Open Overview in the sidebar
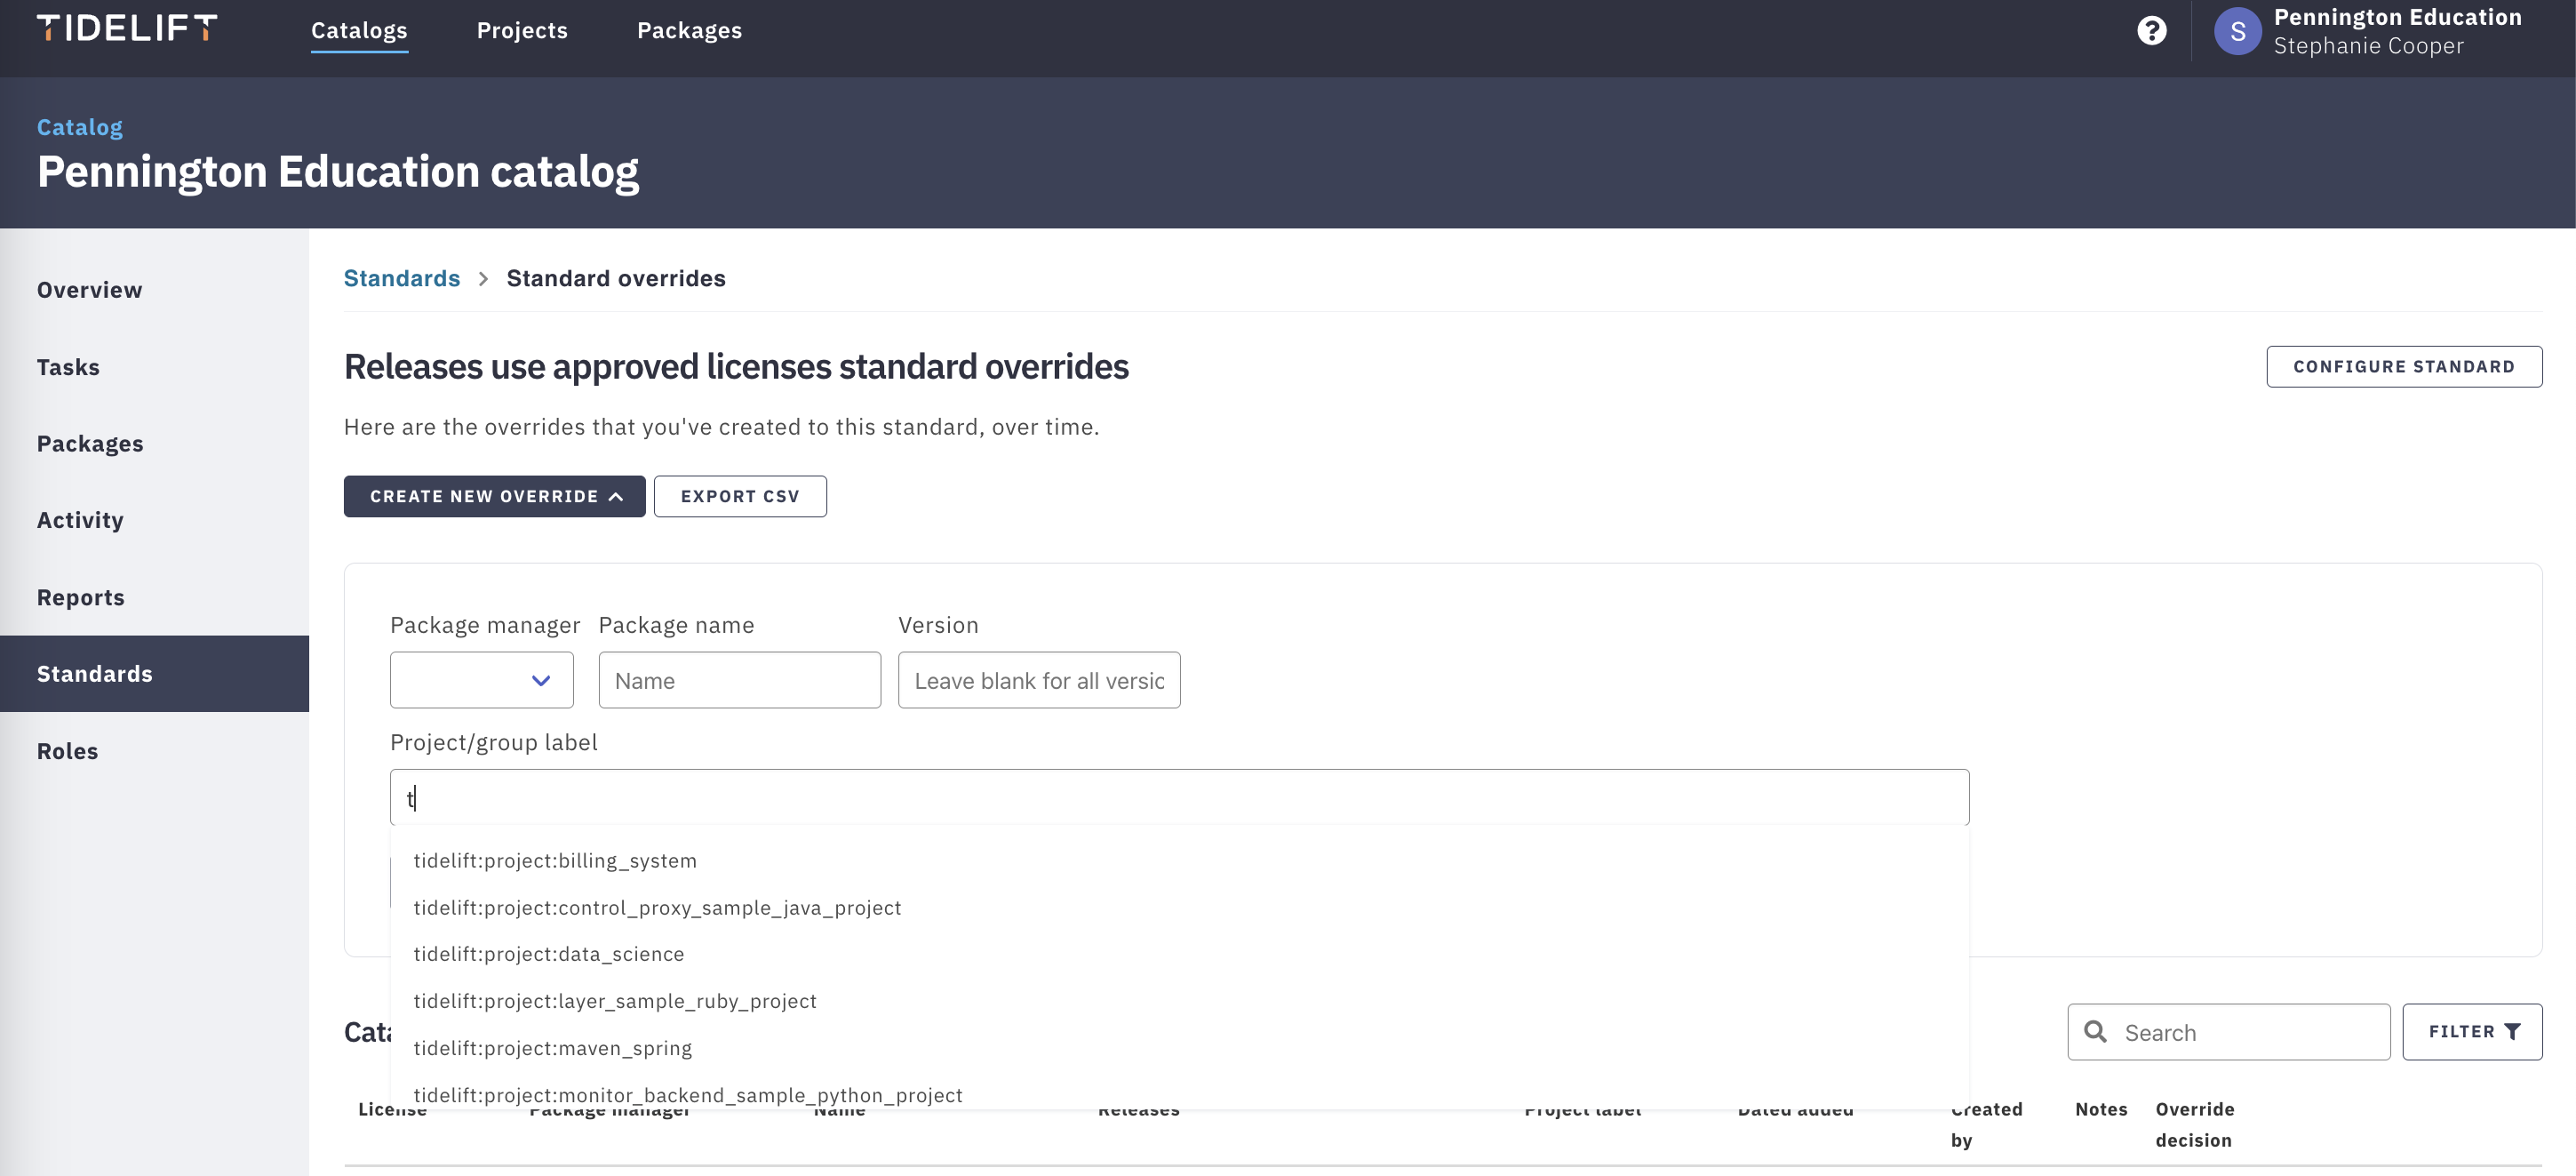The image size is (2576, 1176). [x=154, y=290]
